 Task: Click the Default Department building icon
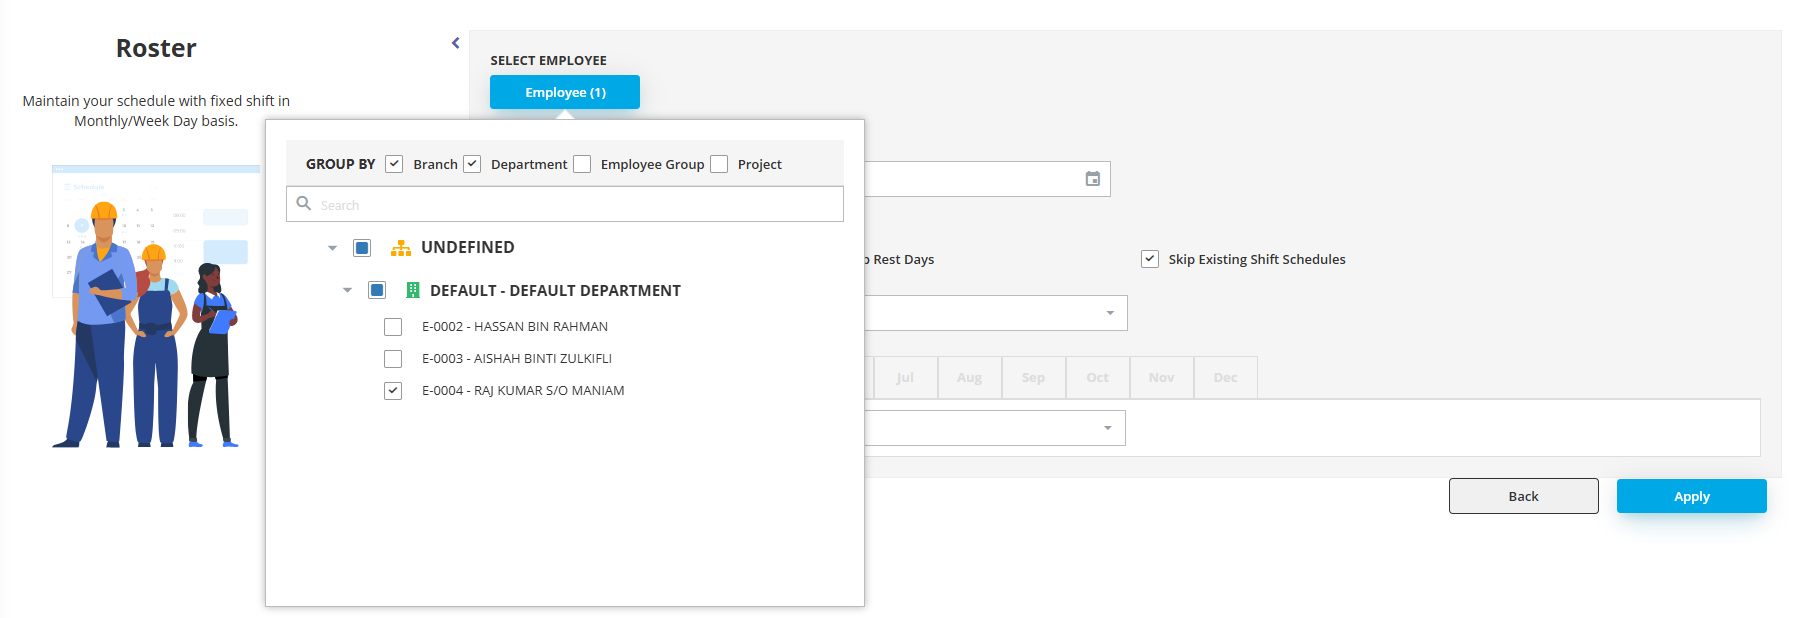coord(413,291)
